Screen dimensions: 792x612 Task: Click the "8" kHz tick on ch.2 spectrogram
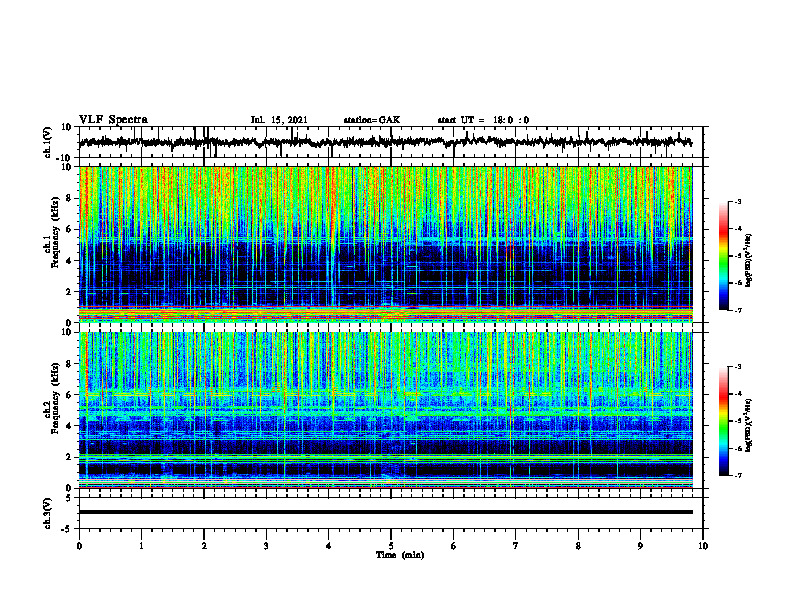(70, 364)
